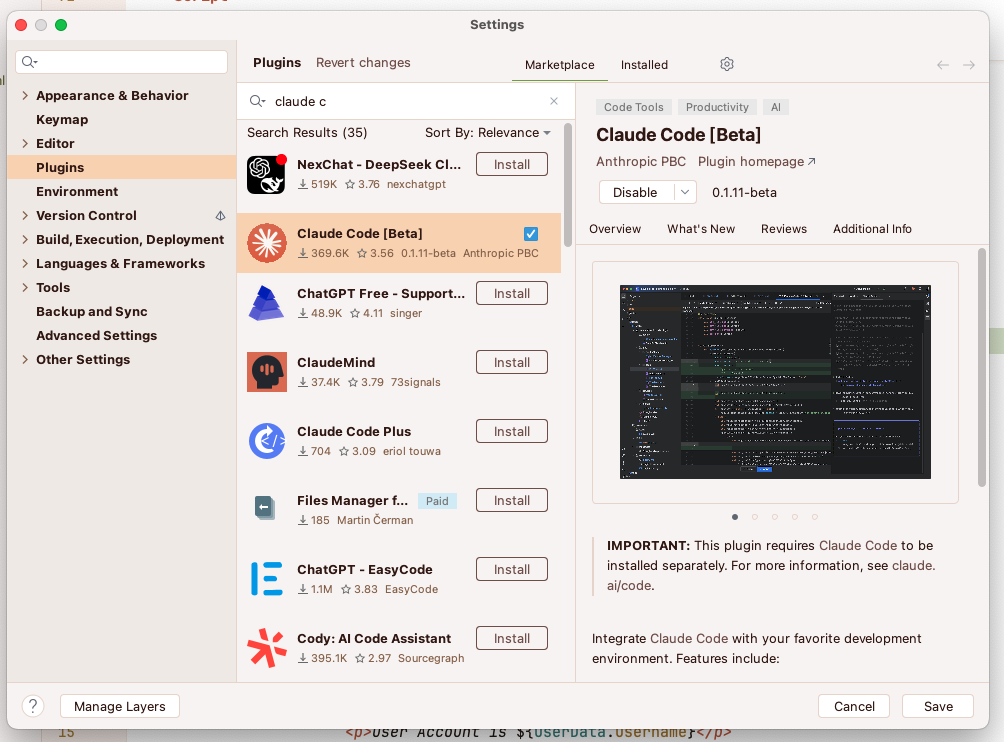Screen dimensions: 1004x742
Task: Click Revert changes link
Action: 363,63
